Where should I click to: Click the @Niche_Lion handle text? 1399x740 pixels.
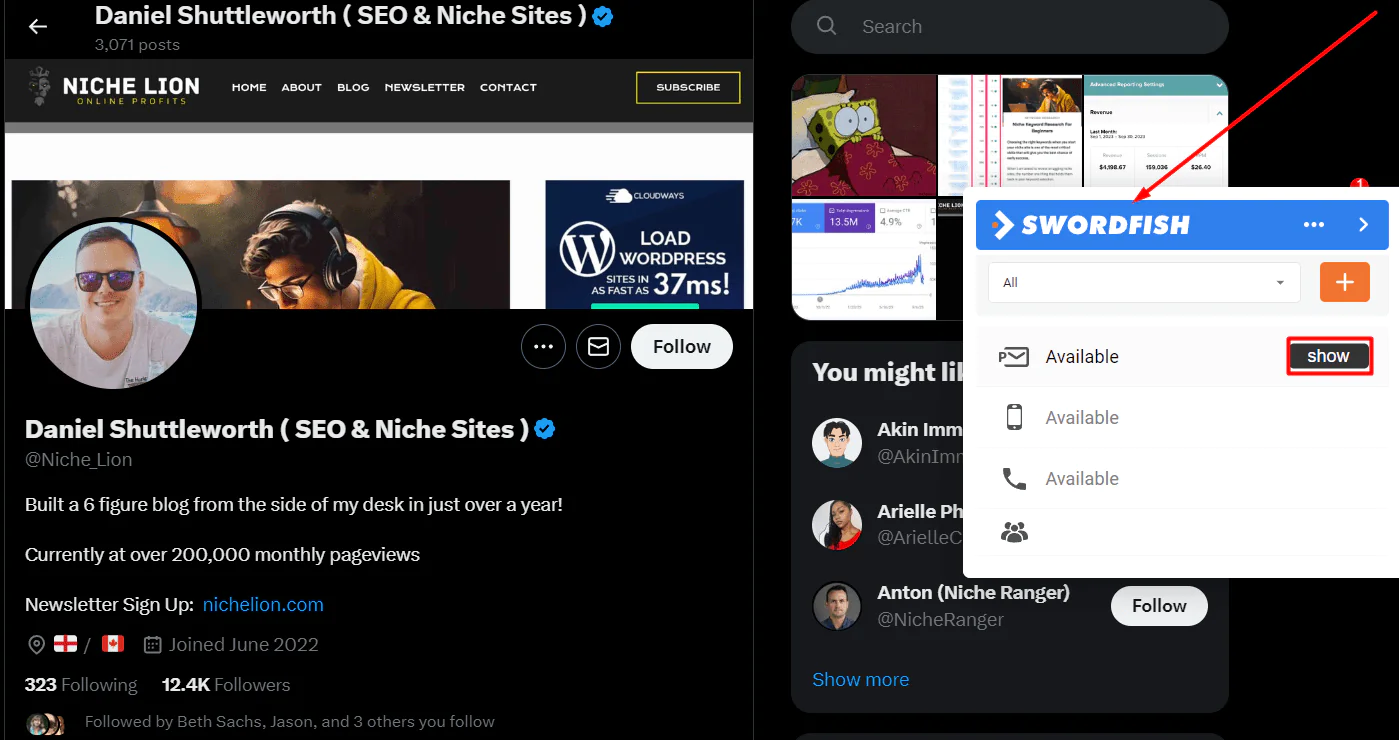click(x=79, y=460)
